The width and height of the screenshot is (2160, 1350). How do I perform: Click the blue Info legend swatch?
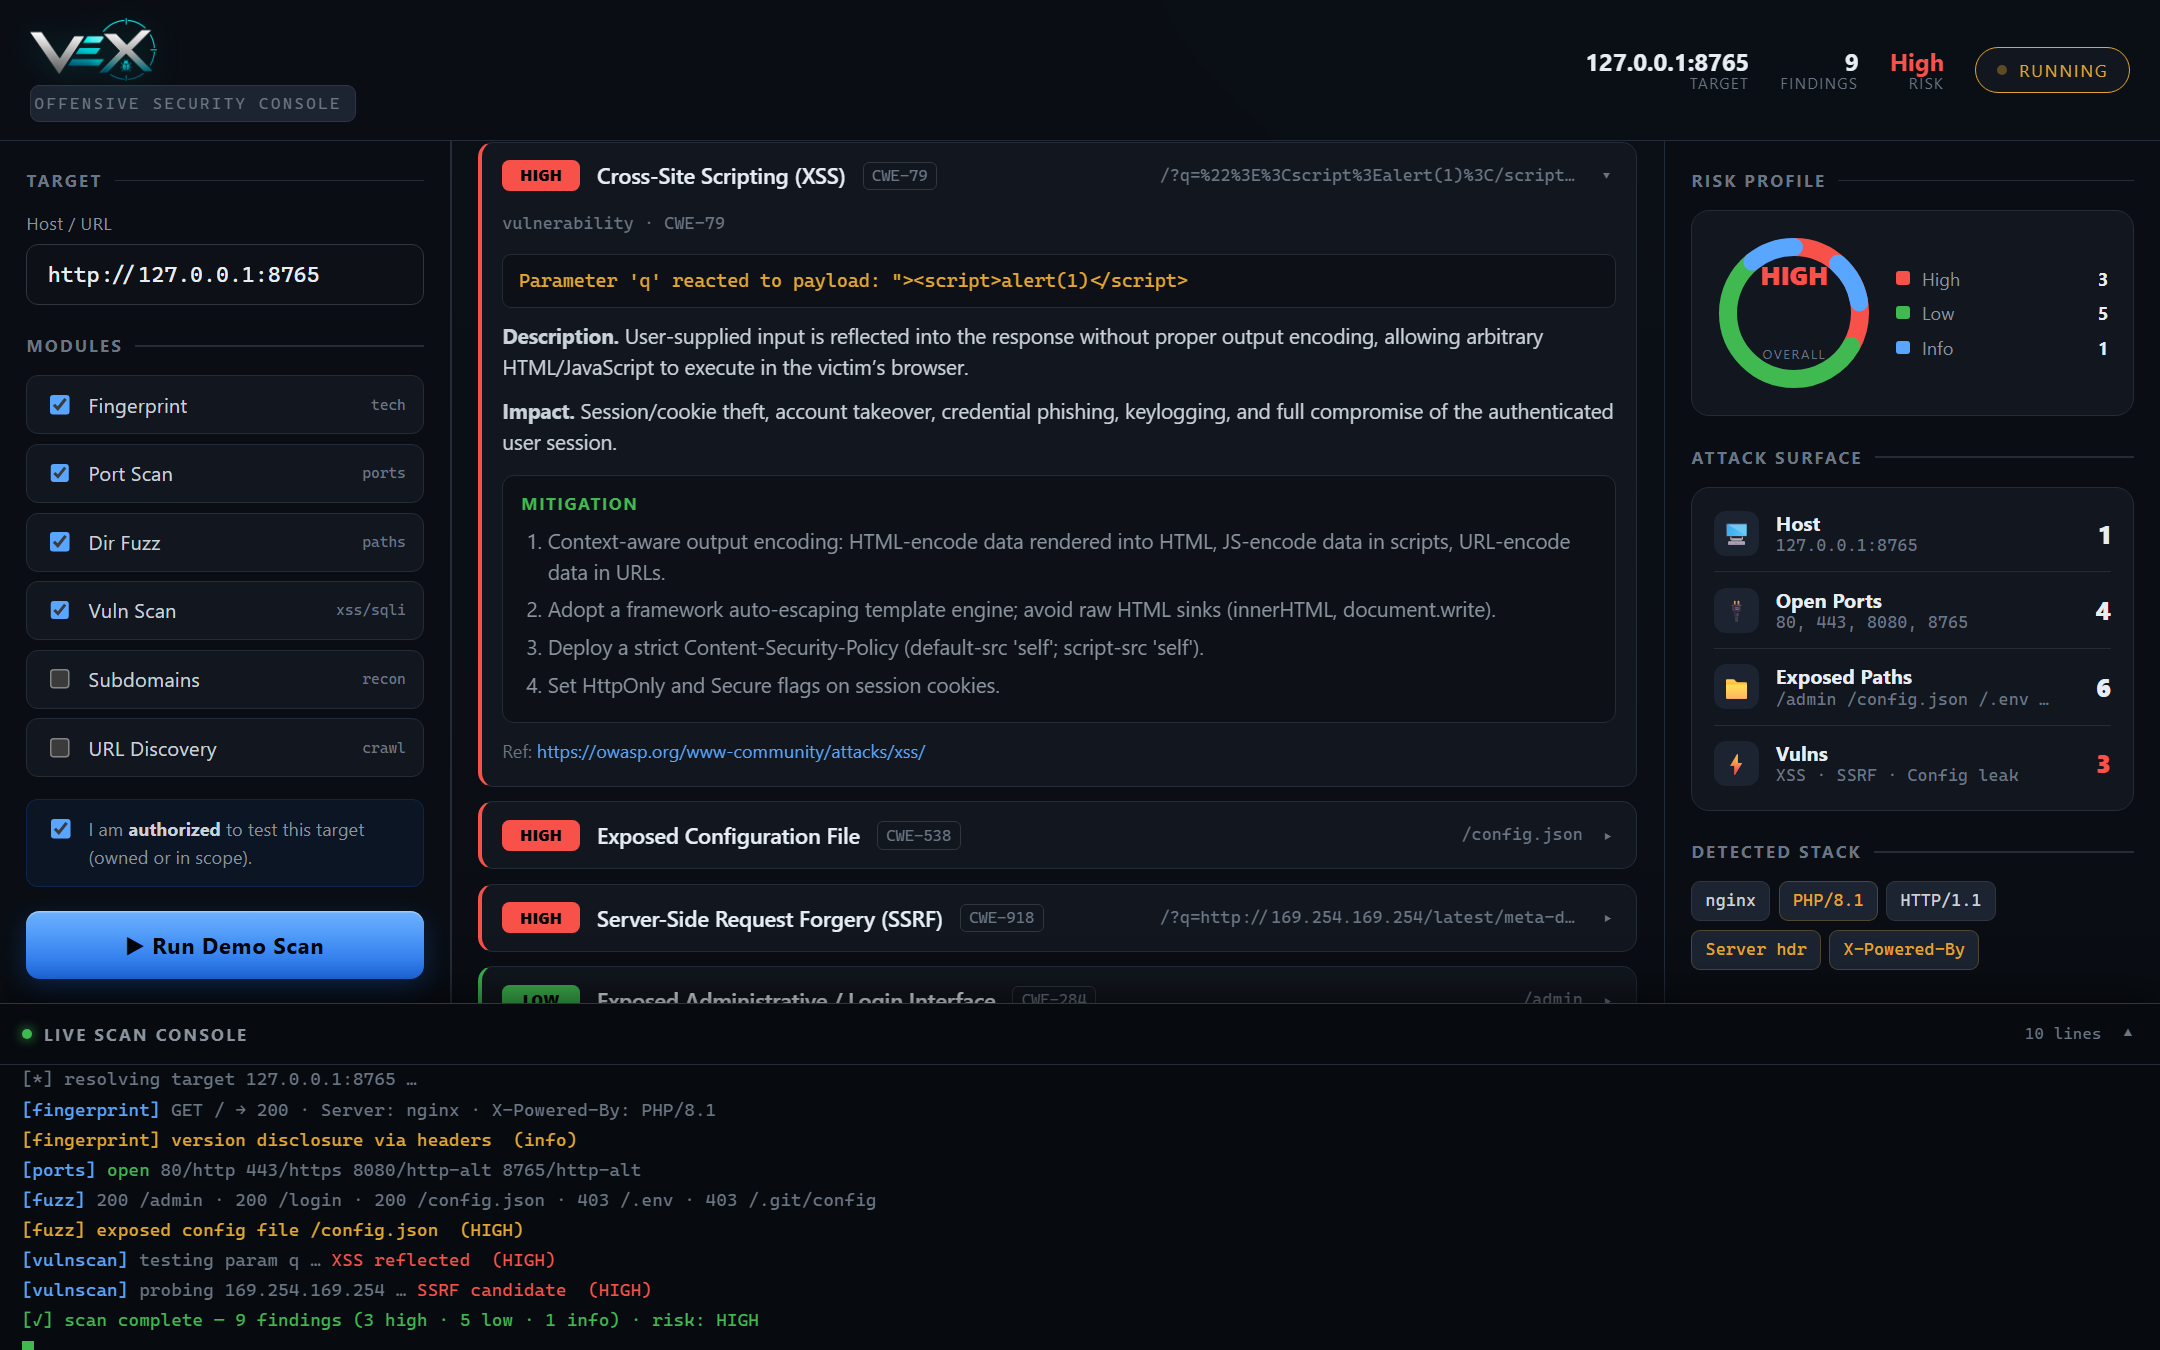point(1903,348)
